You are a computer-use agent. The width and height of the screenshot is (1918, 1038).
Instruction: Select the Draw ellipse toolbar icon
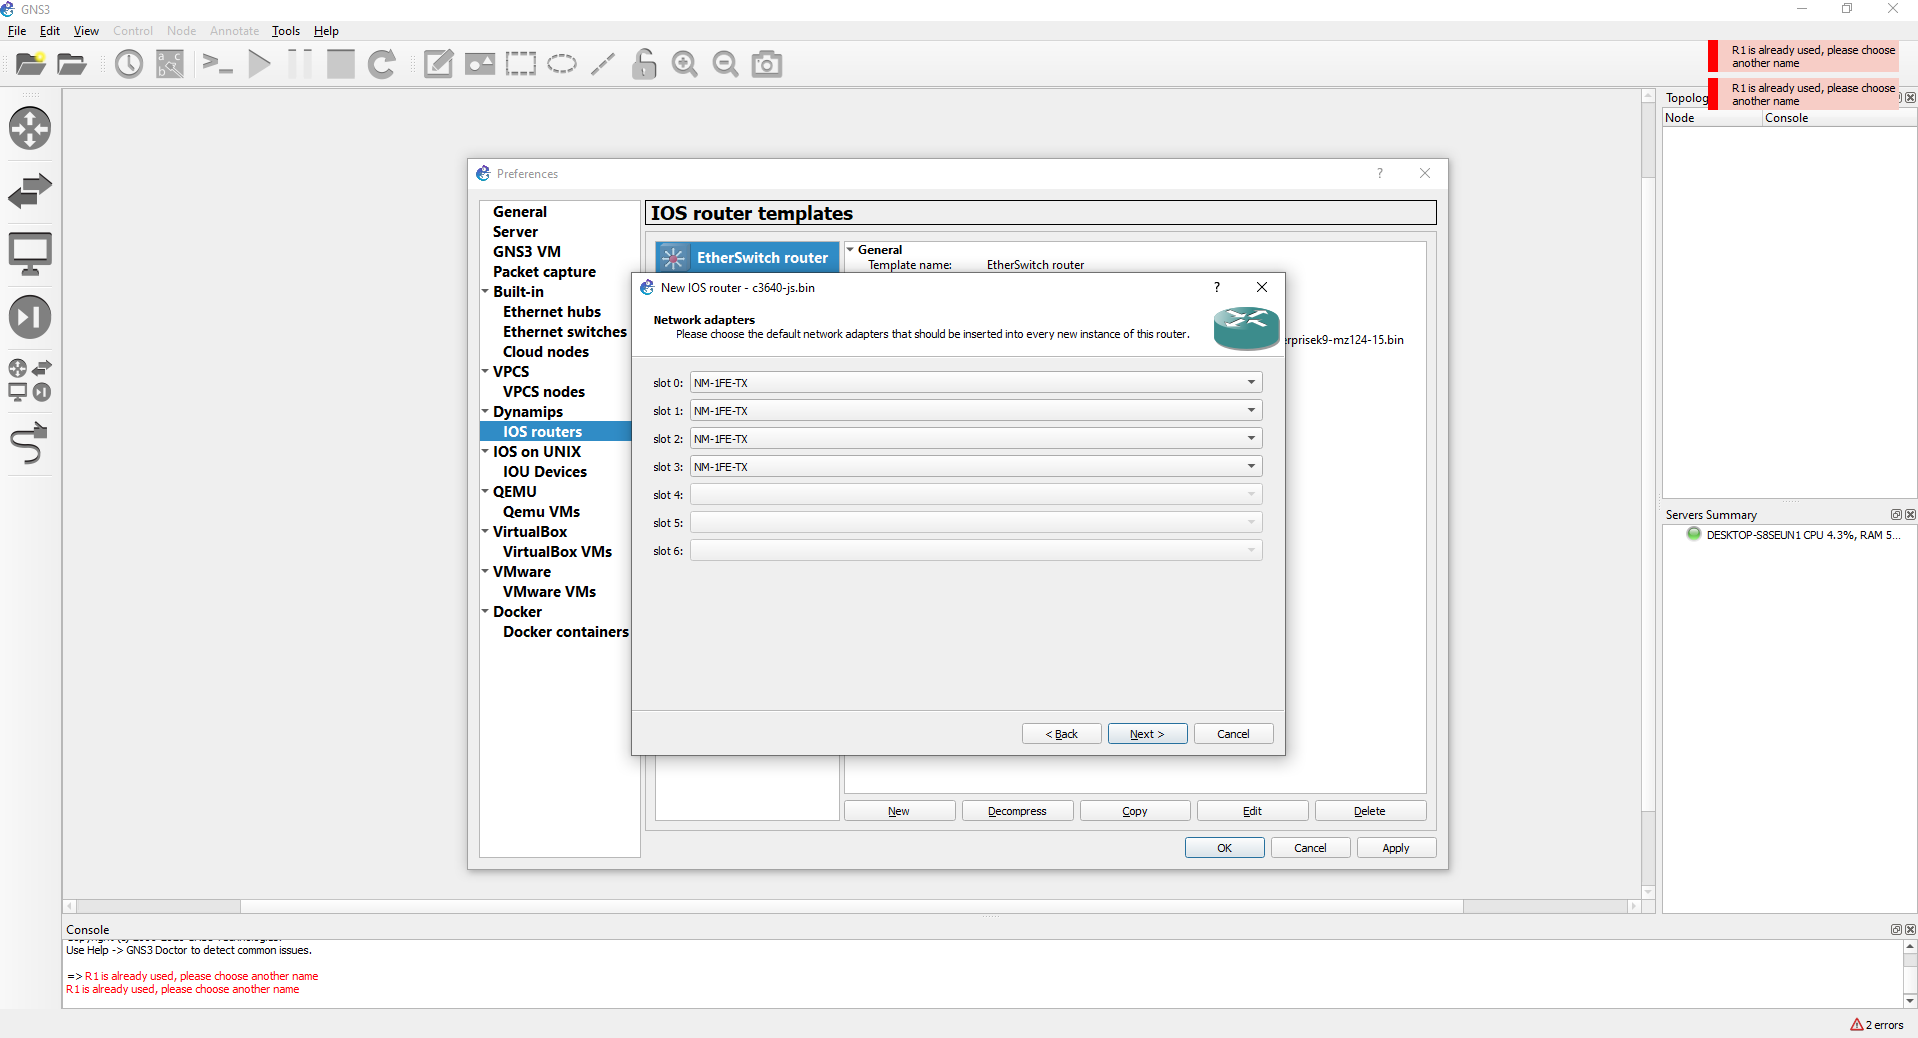[x=562, y=63]
